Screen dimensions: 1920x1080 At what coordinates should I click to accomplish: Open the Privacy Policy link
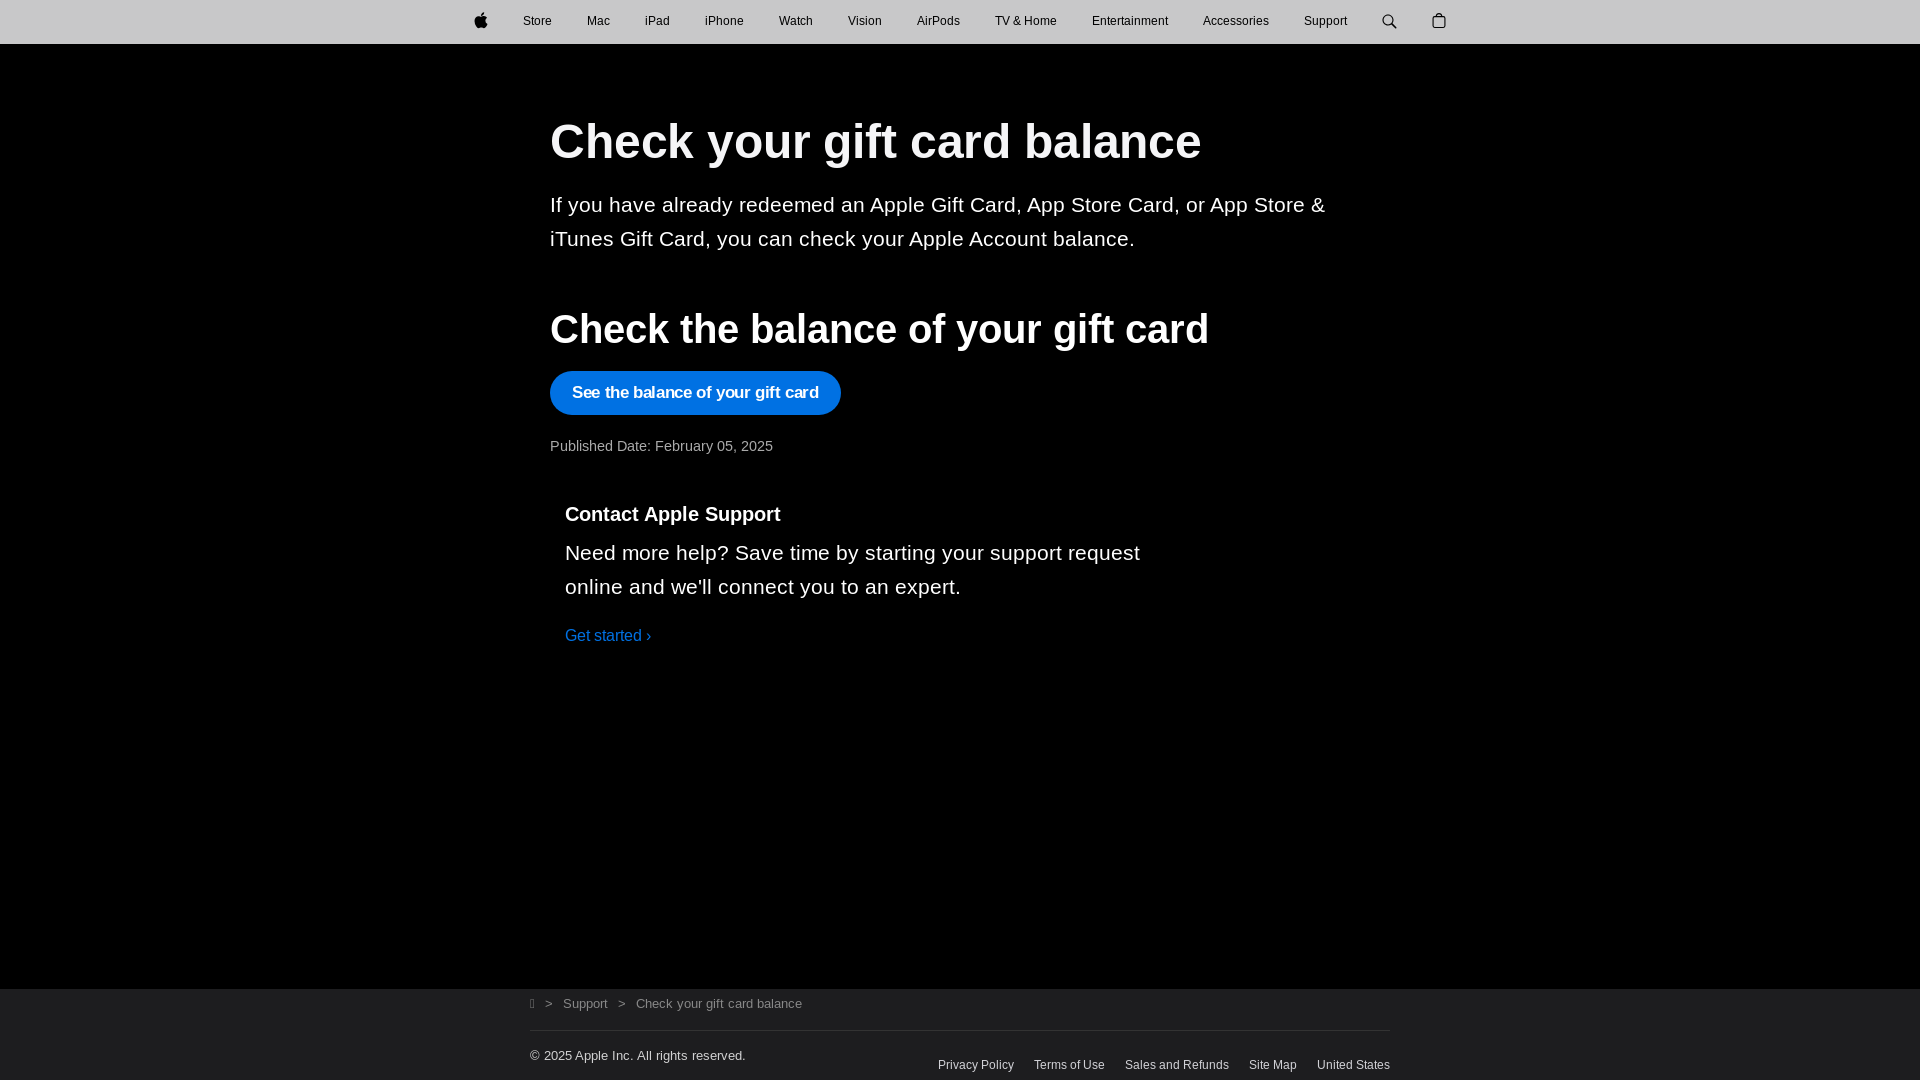[976, 1065]
